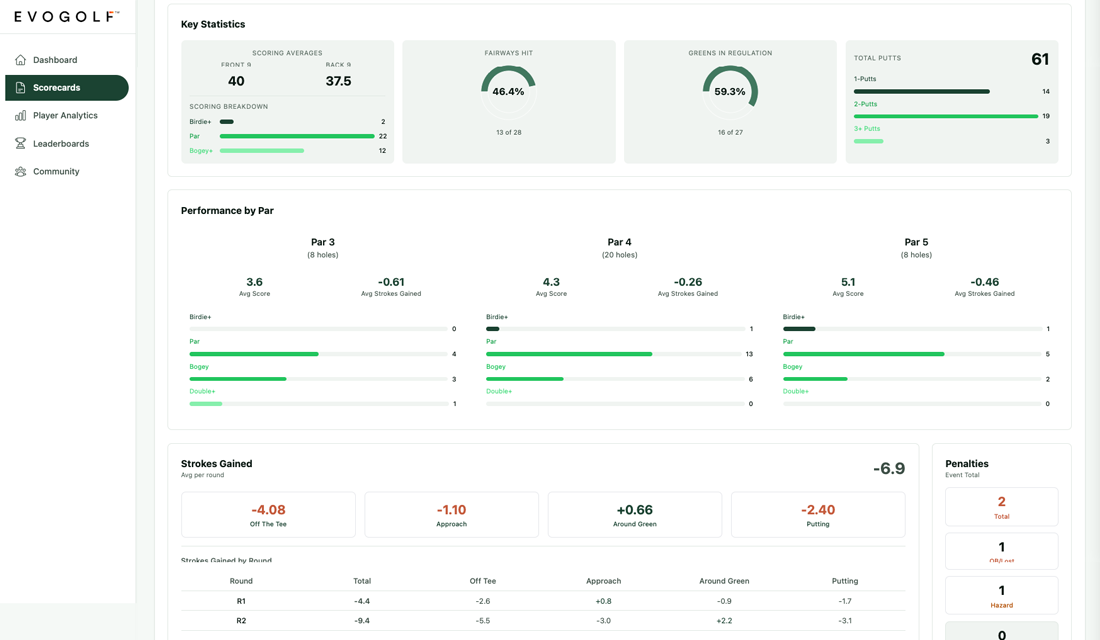Image resolution: width=1100 pixels, height=640 pixels.
Task: Click the Par 4 Par bar showing 13
Action: coord(615,354)
